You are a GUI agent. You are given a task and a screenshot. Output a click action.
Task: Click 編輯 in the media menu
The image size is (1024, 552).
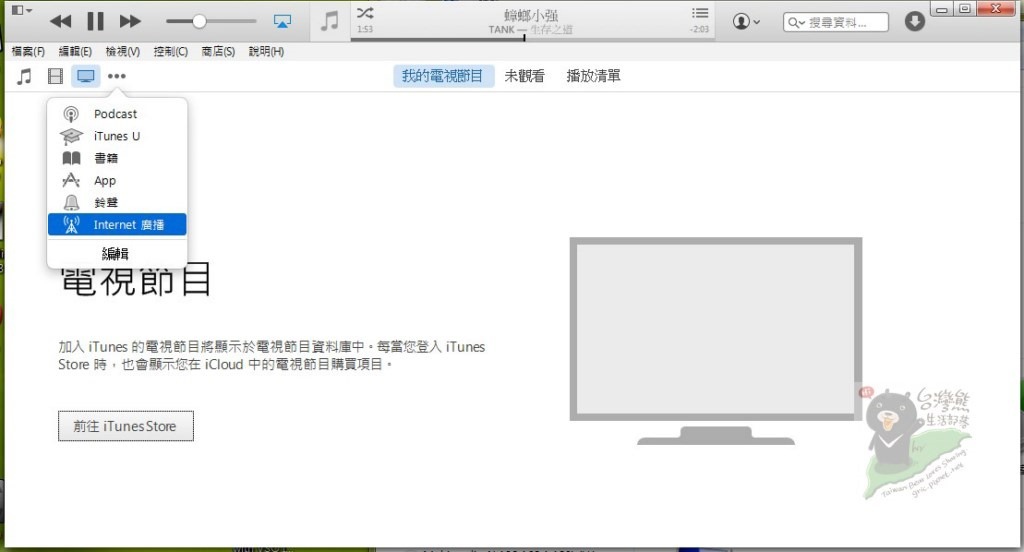pos(115,253)
